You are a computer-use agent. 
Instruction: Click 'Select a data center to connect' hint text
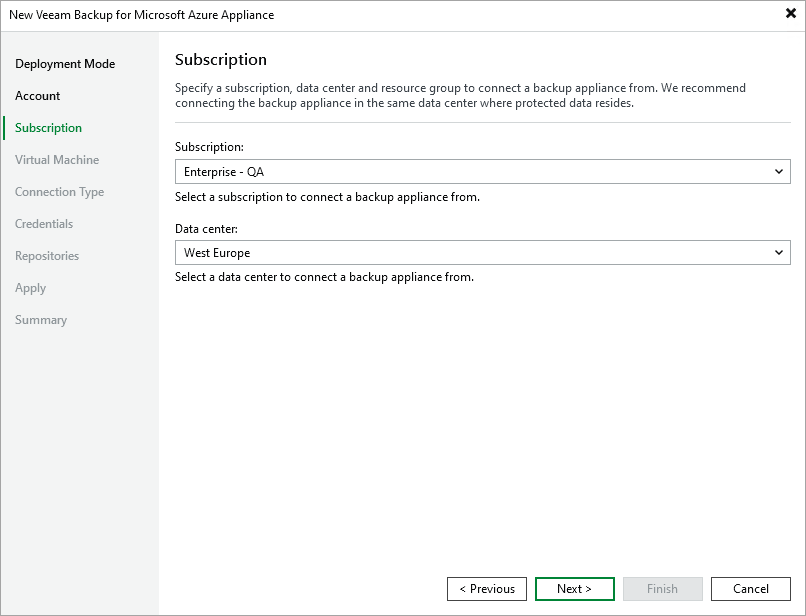click(324, 277)
